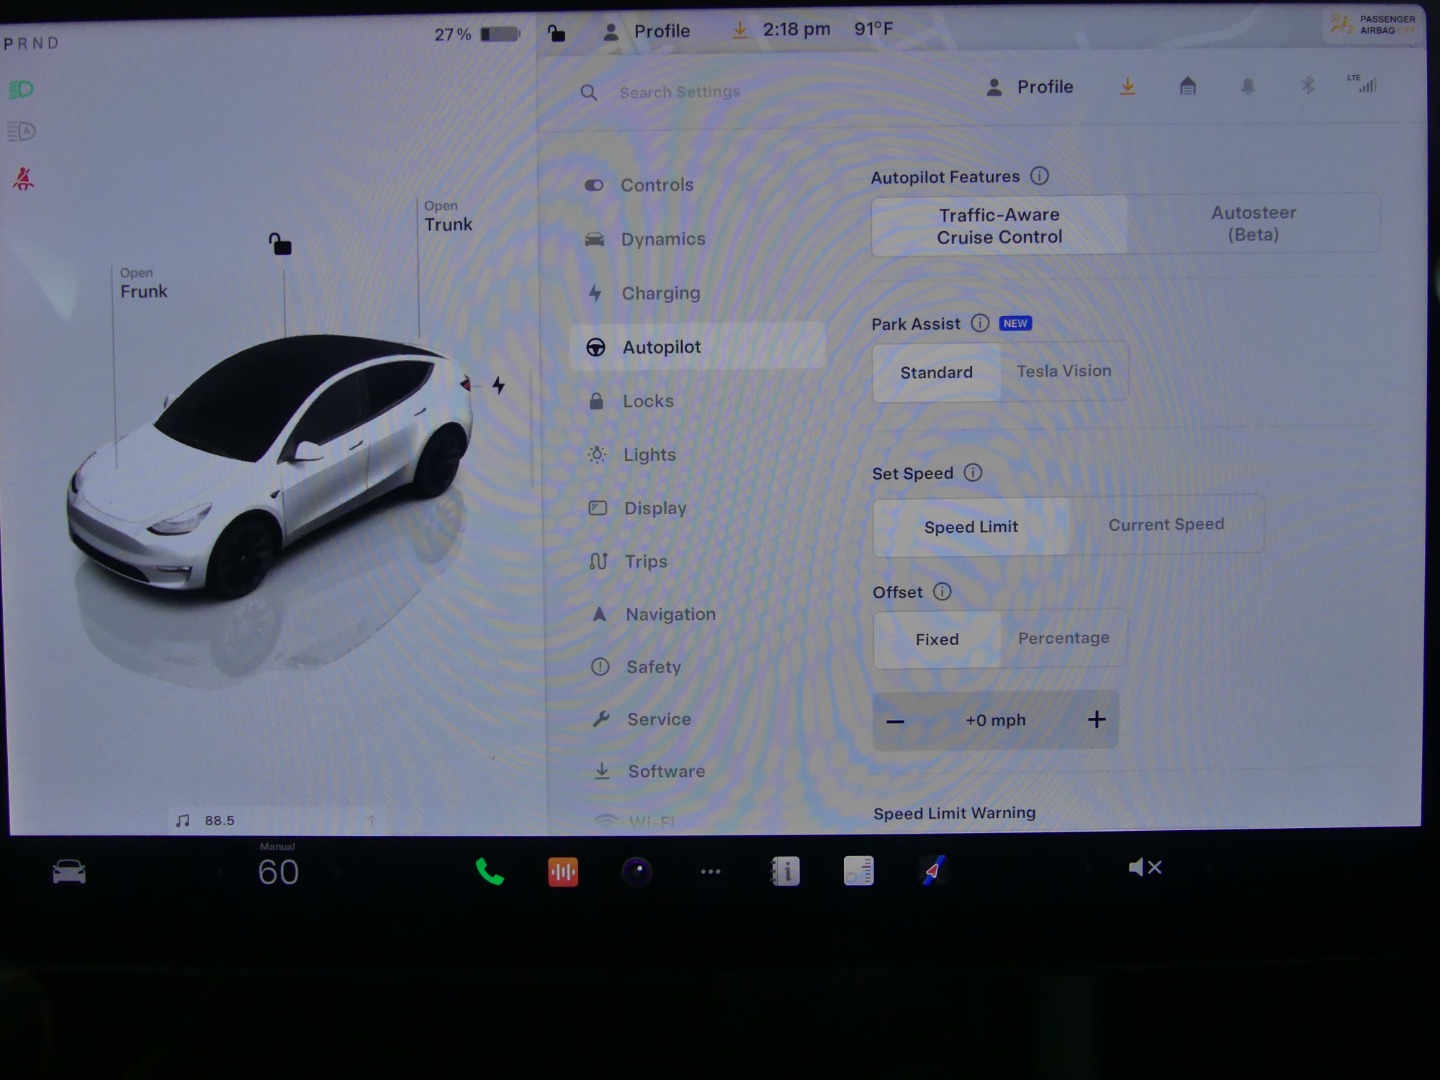Open the HomeLink garage icon

click(x=1187, y=86)
